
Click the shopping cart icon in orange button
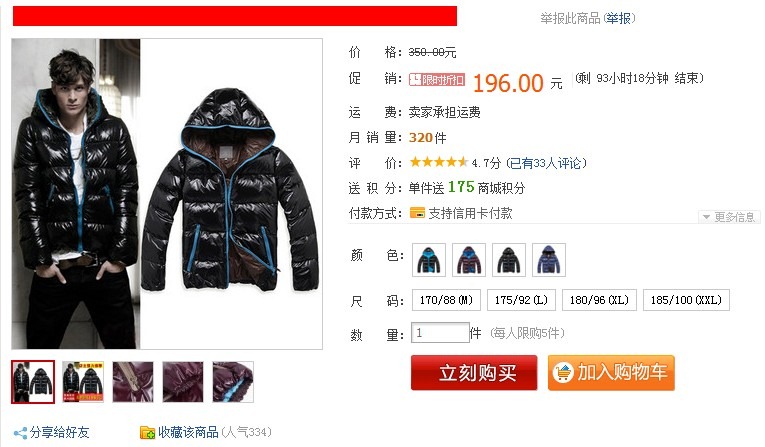coord(563,373)
